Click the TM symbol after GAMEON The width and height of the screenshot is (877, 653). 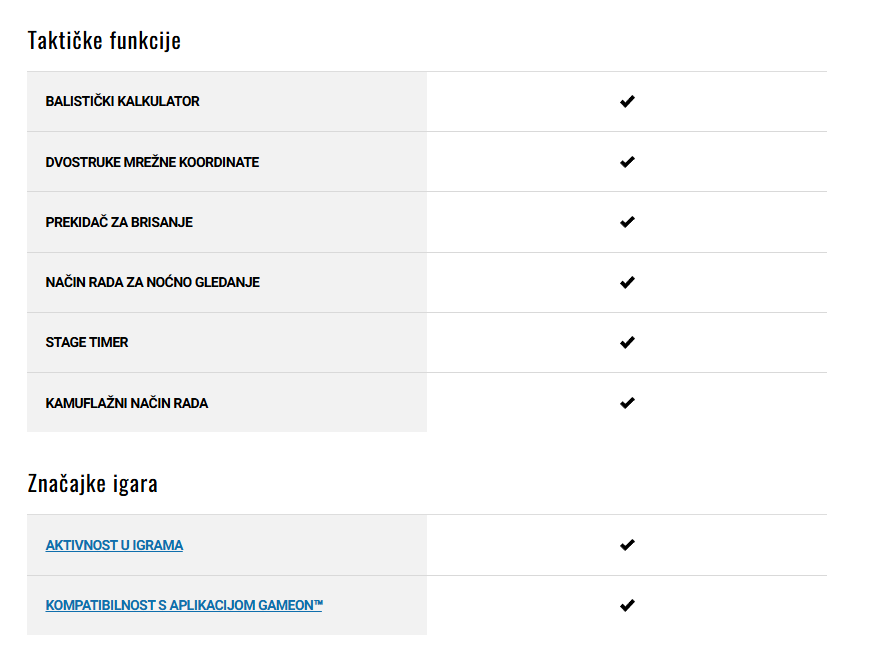tap(318, 603)
